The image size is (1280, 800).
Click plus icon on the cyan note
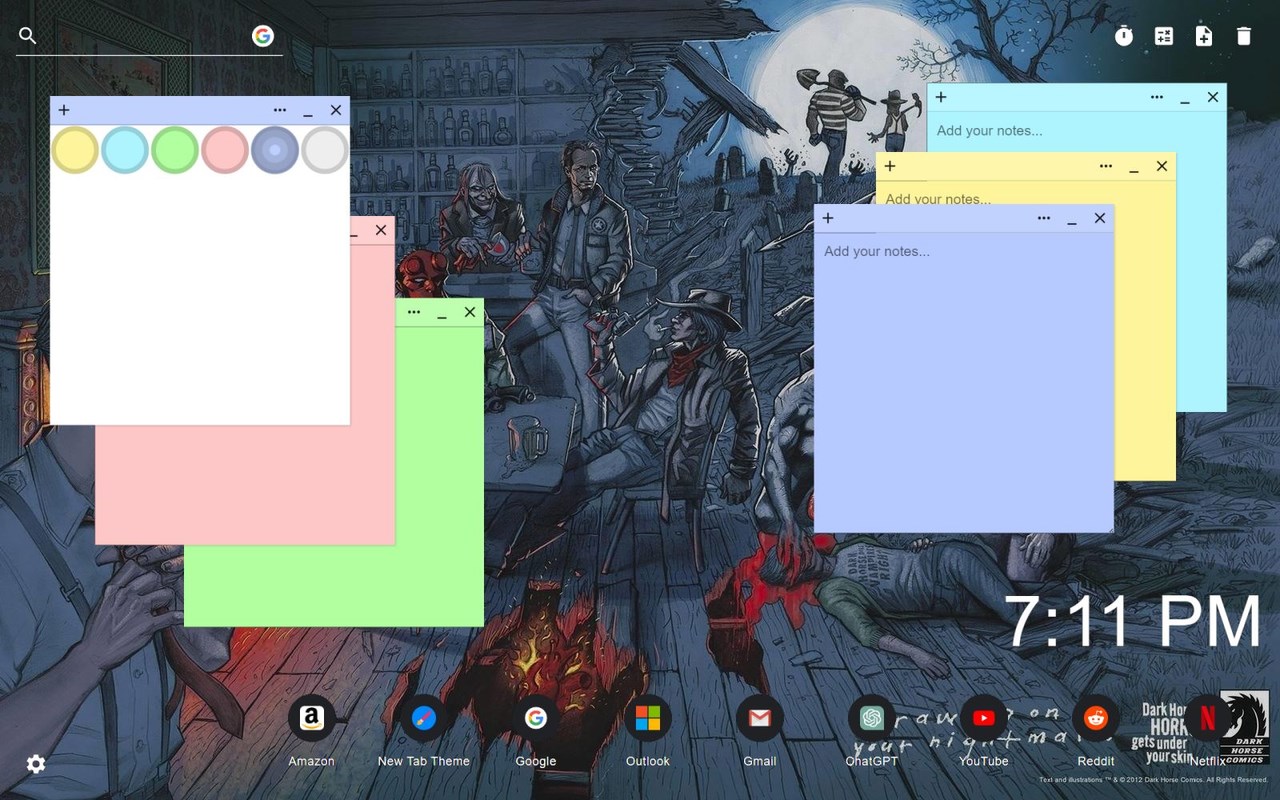[x=941, y=97]
